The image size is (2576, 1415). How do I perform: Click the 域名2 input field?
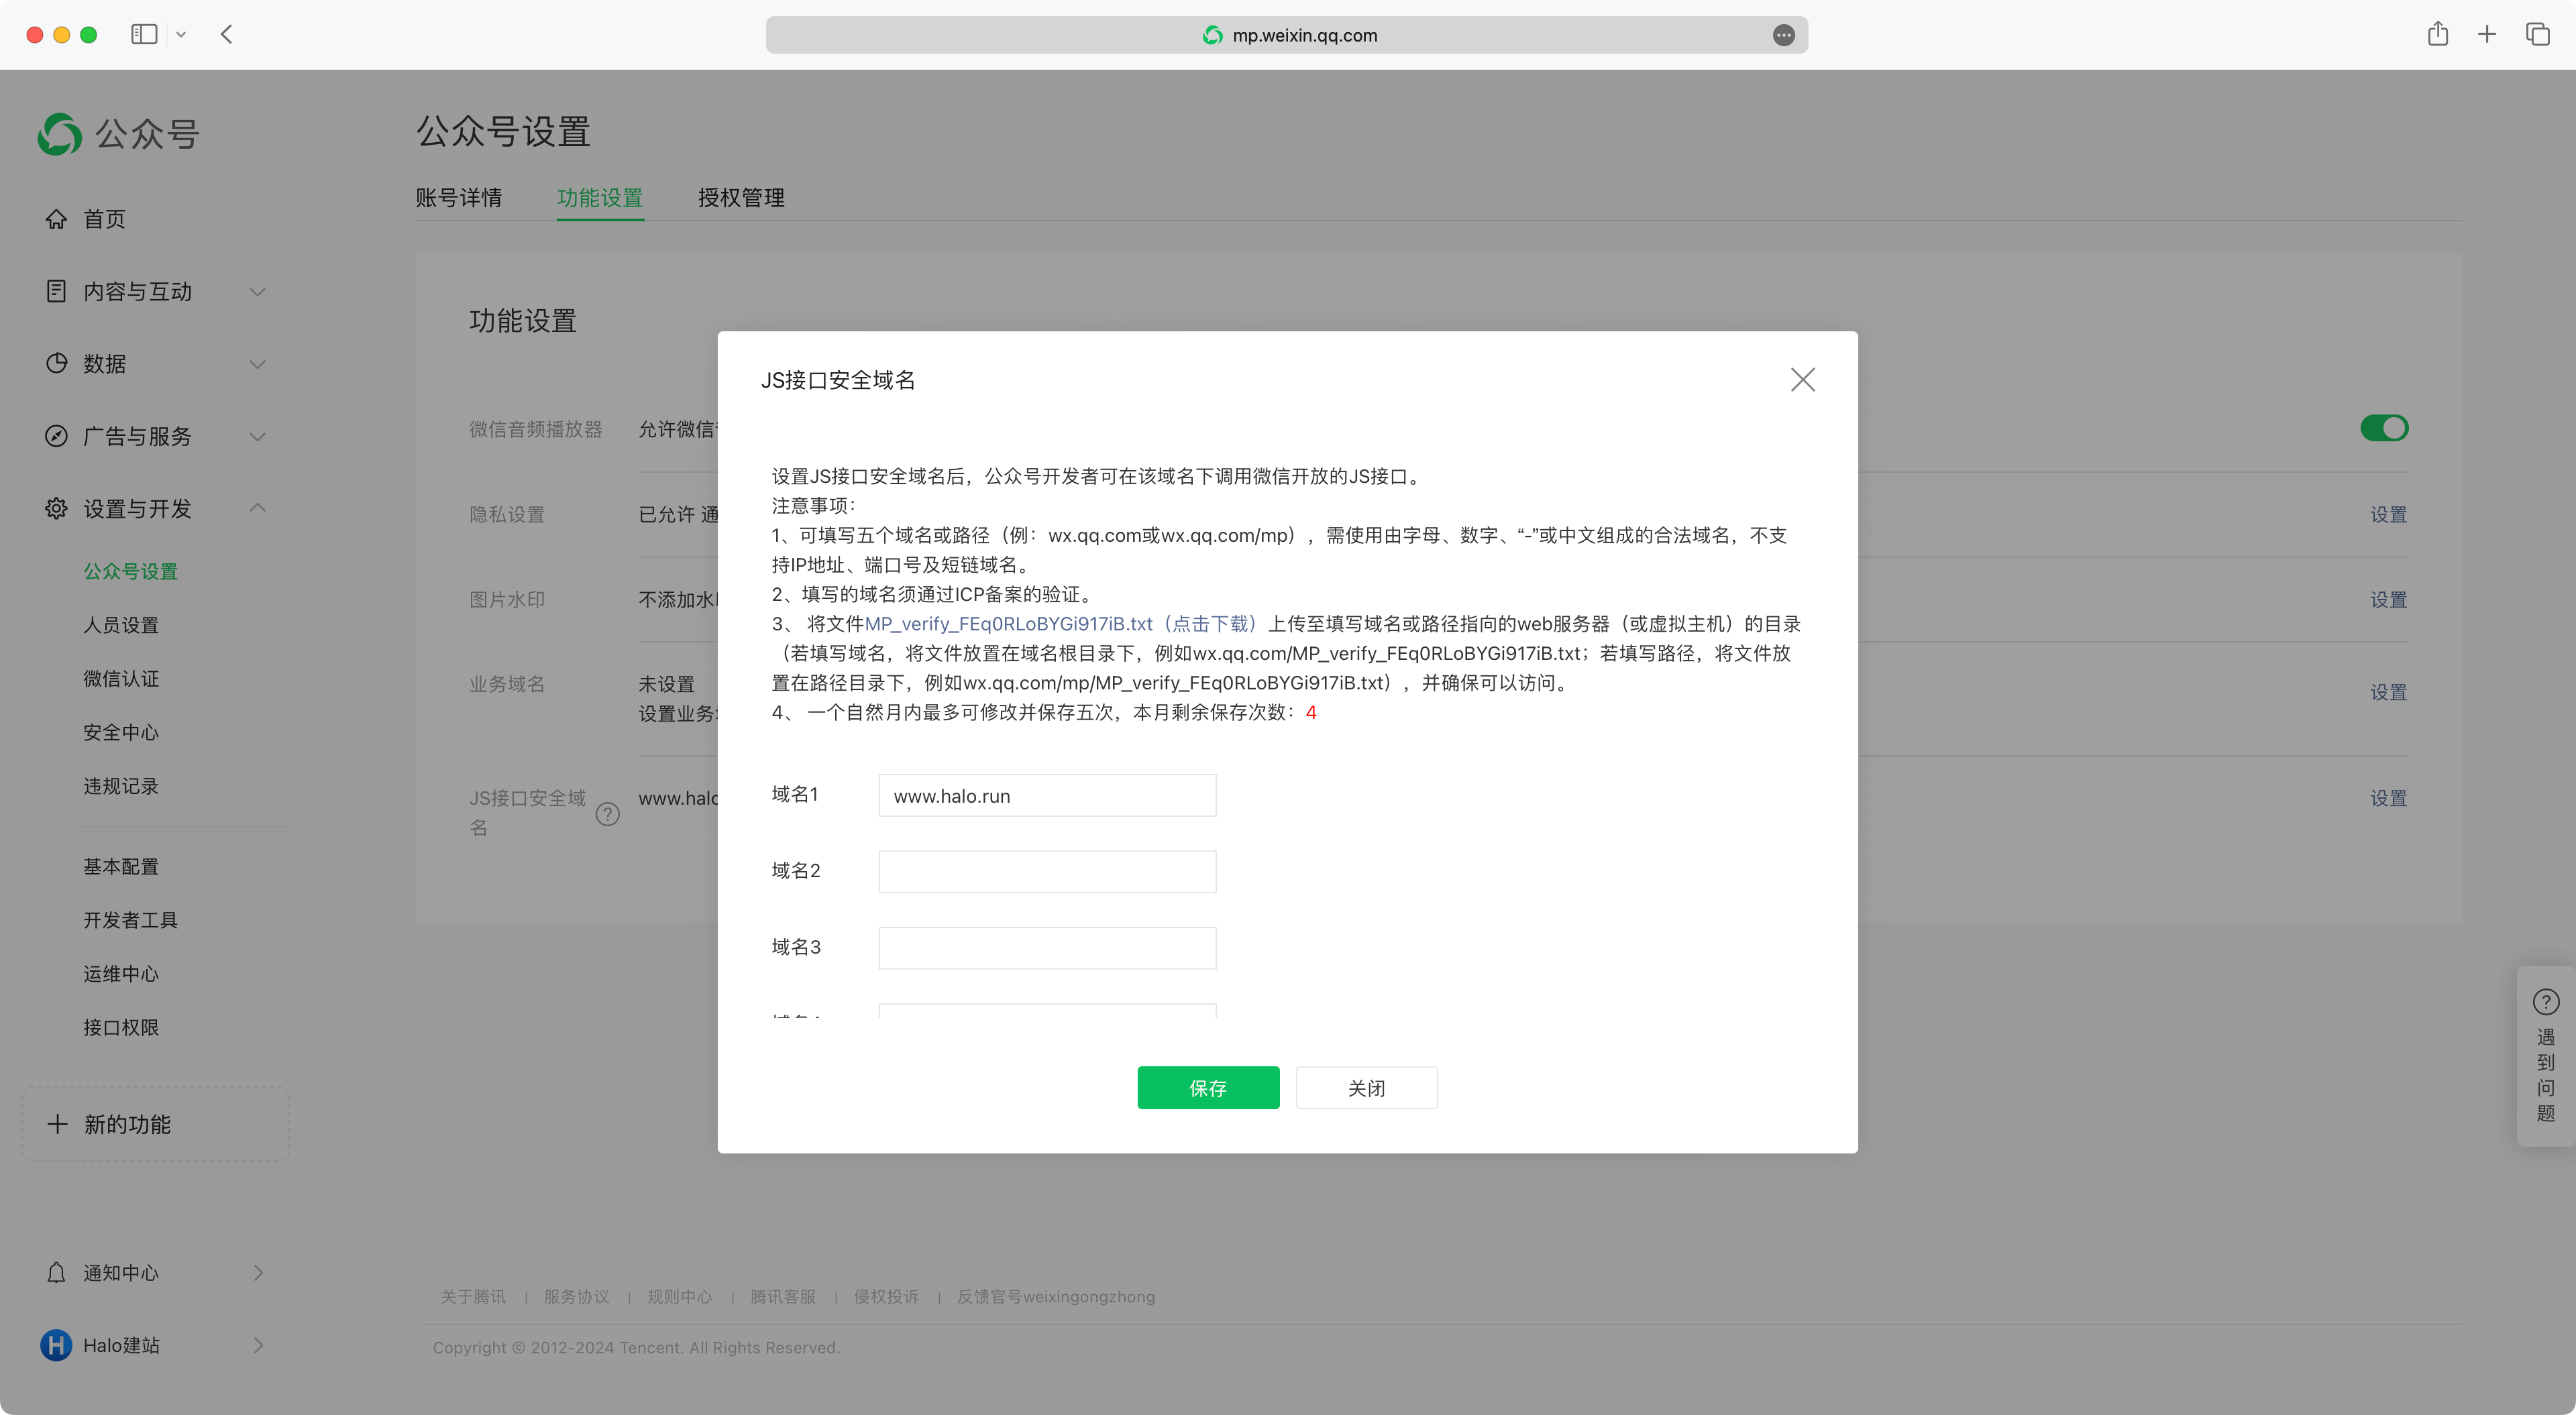[1047, 872]
